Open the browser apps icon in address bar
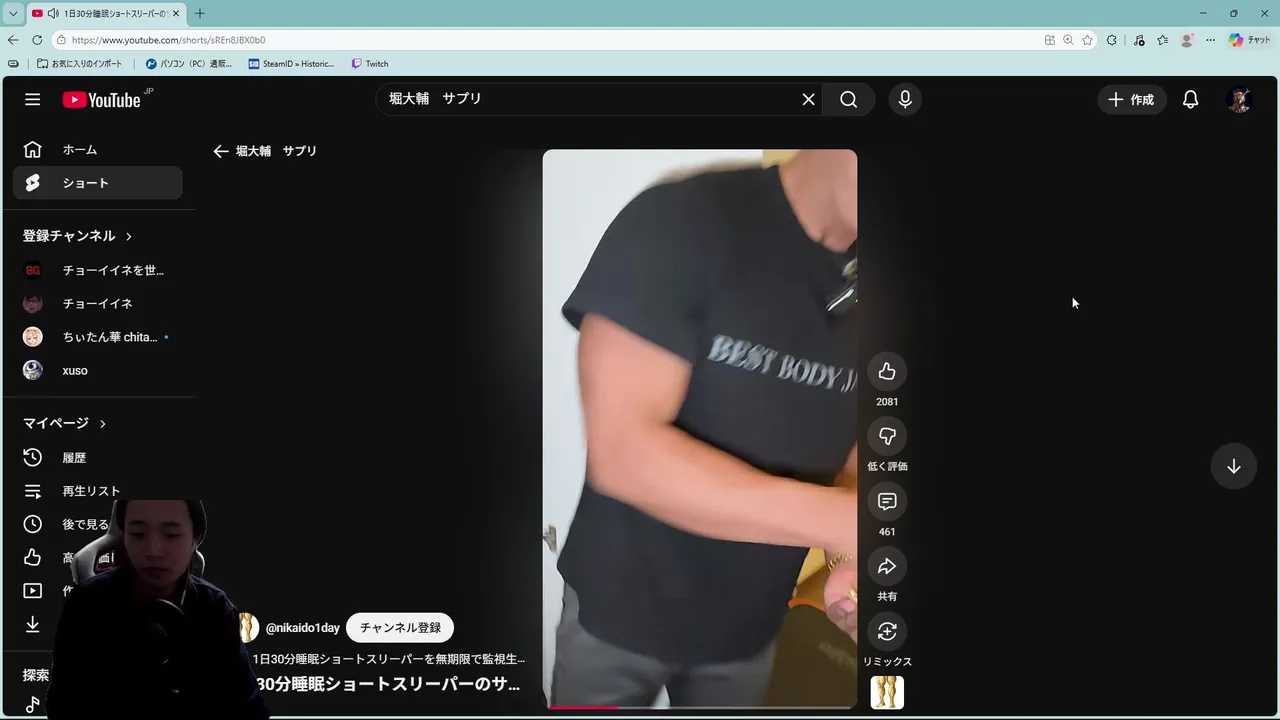 click(1049, 40)
